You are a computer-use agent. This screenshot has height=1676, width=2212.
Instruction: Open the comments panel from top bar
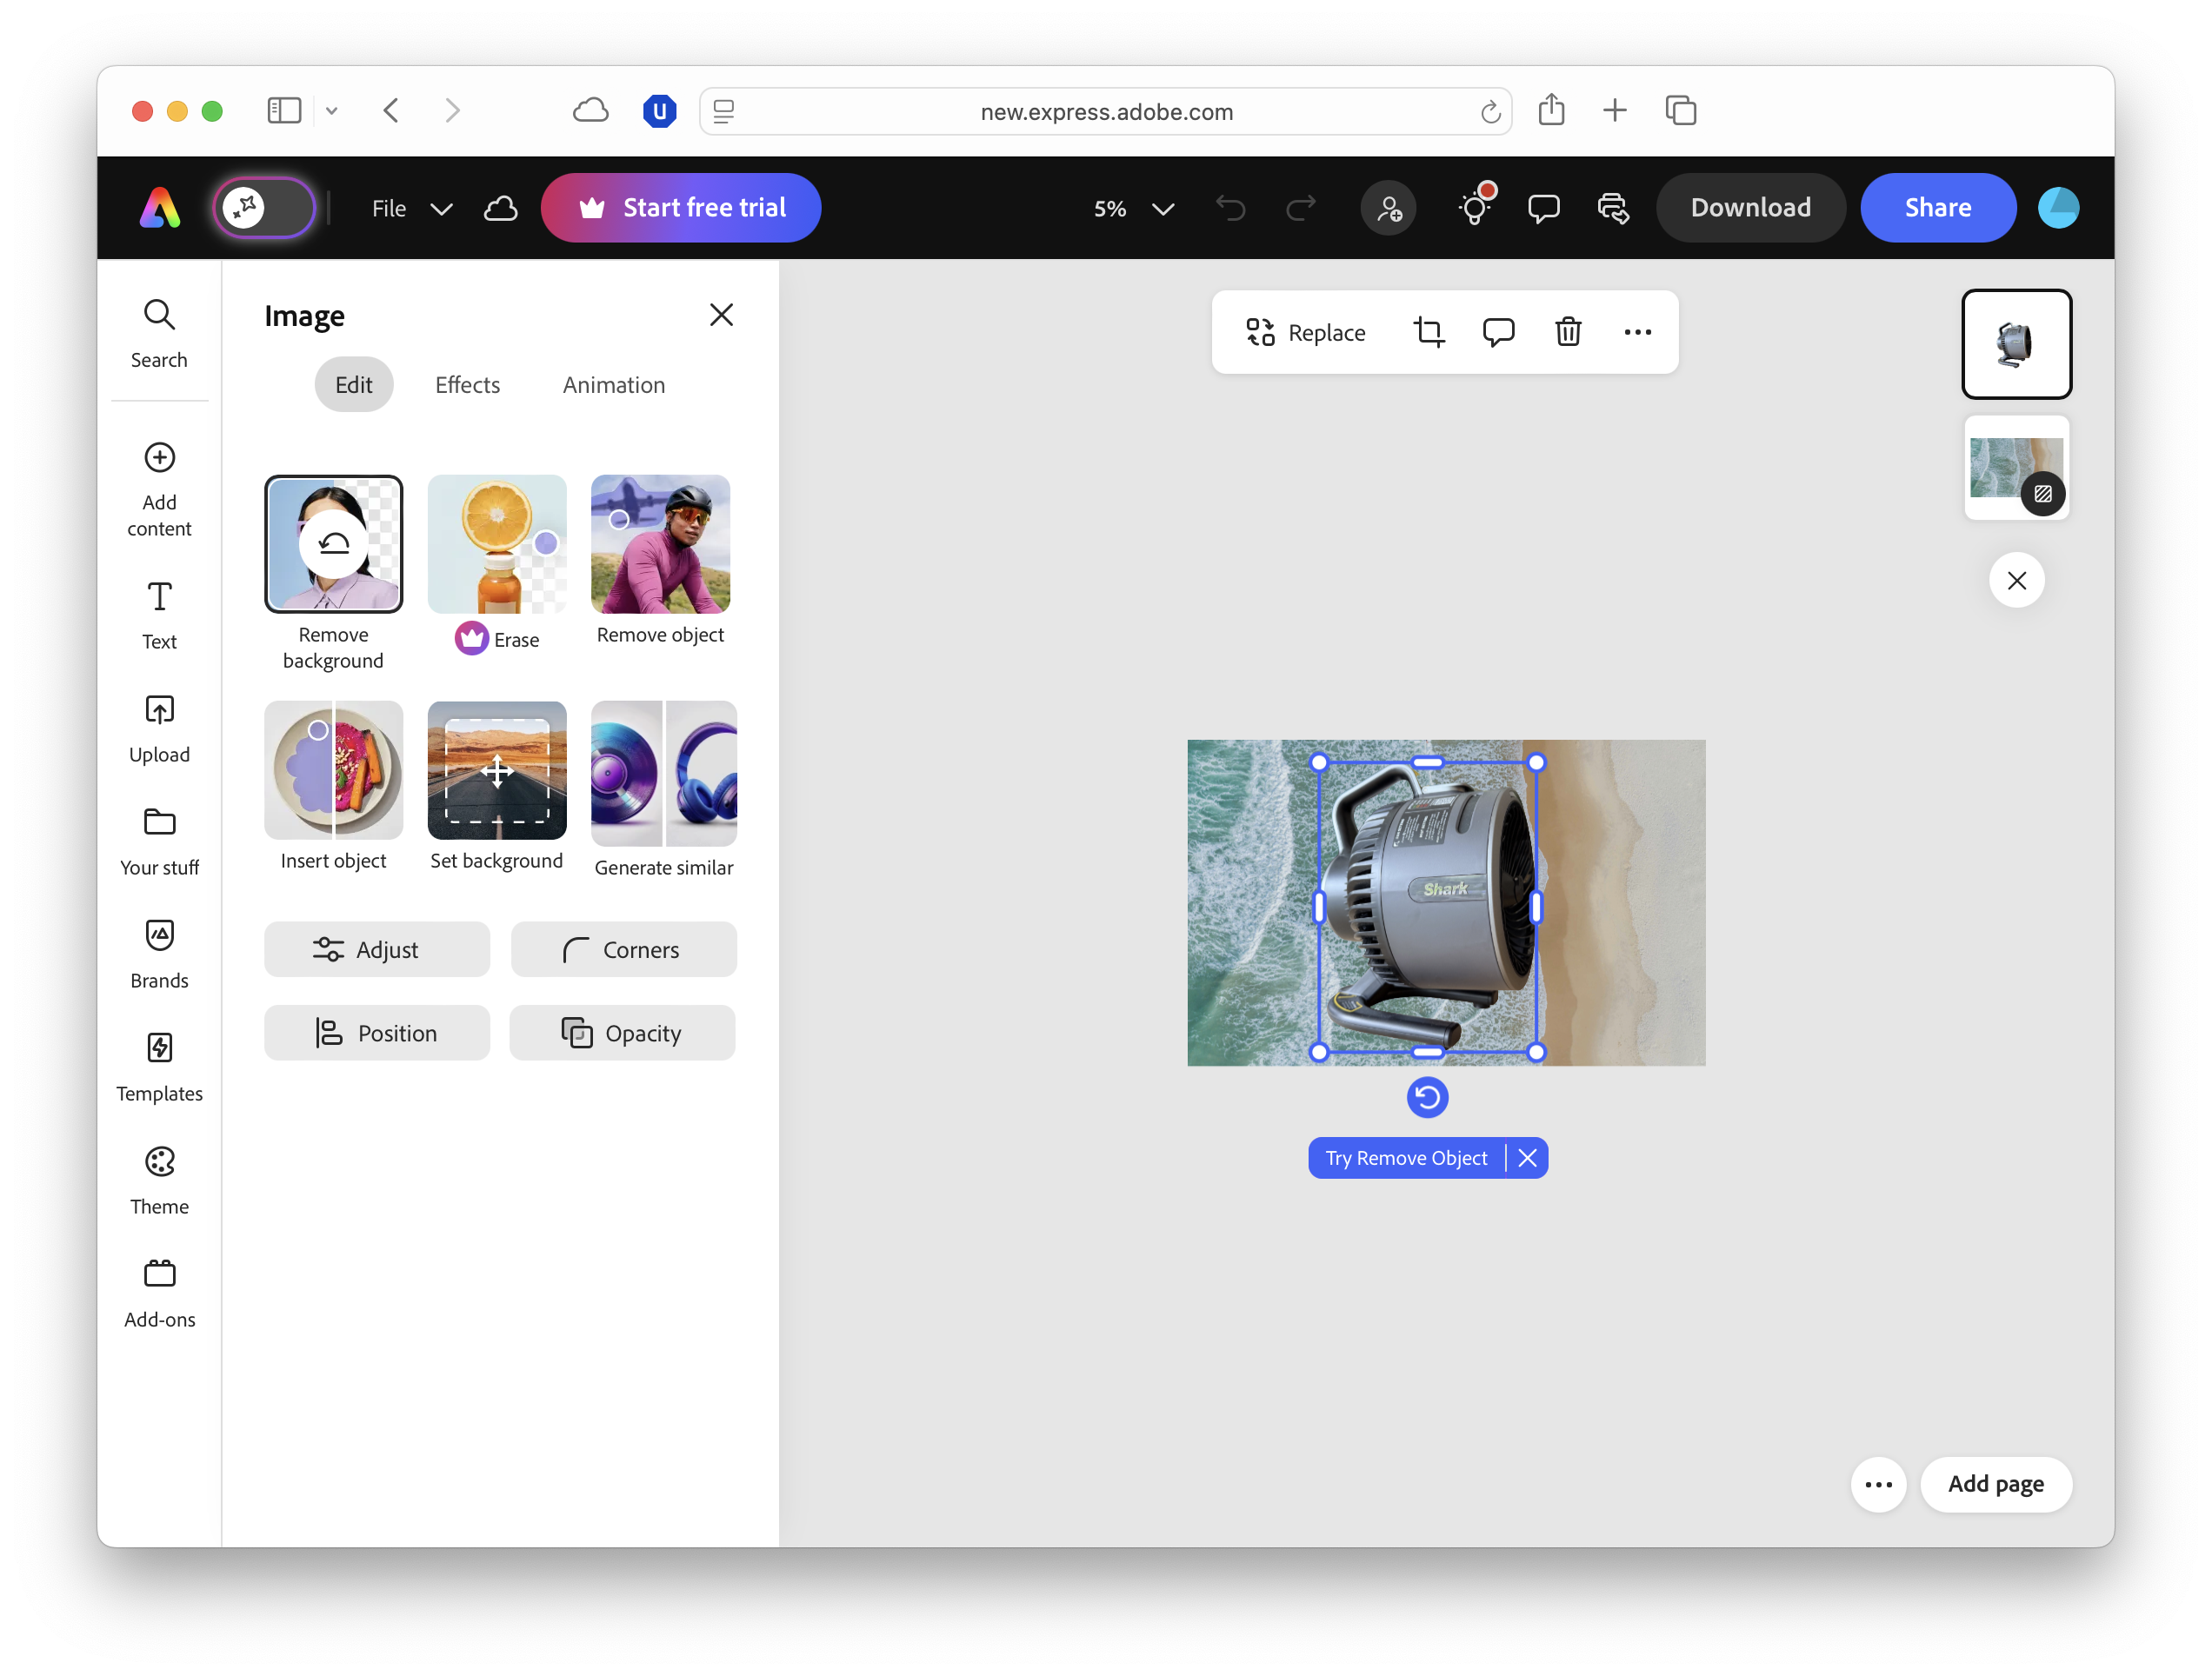click(x=1543, y=207)
